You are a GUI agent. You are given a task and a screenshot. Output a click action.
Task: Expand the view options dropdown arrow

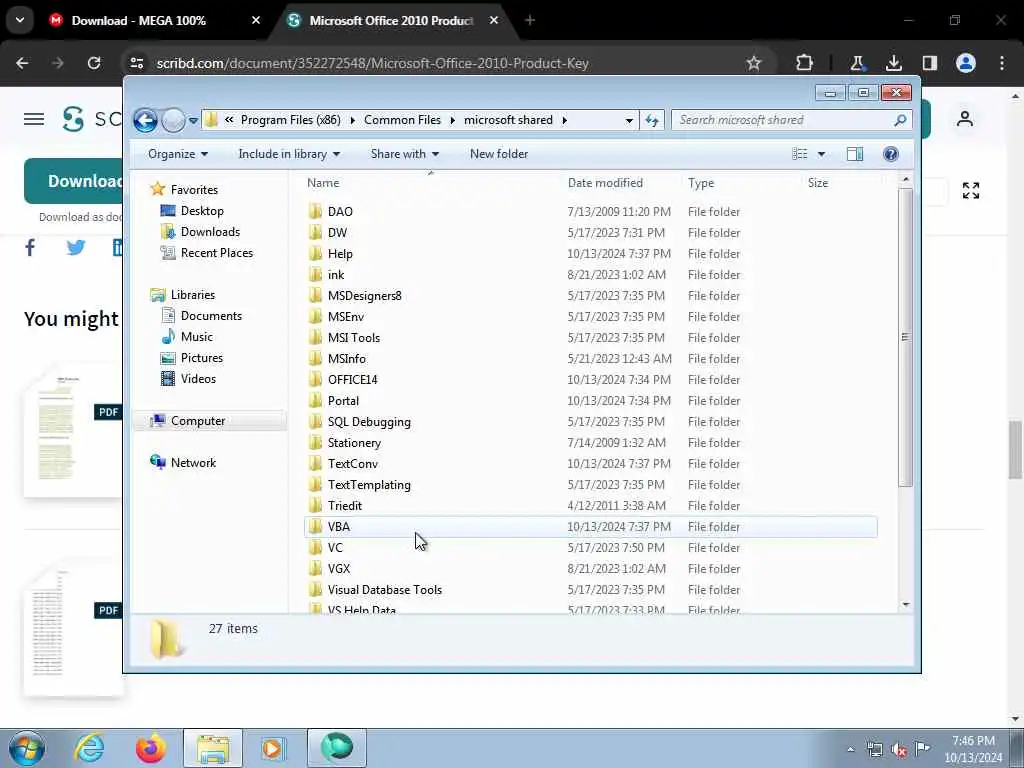click(822, 154)
